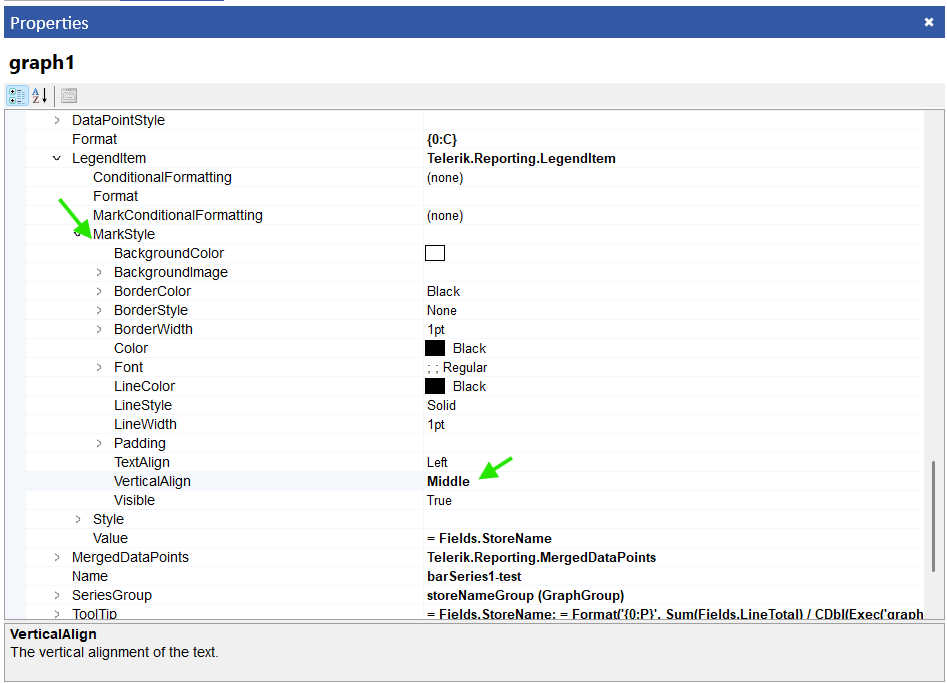Switch to Categorized view in Properties toolbar

tap(17, 95)
